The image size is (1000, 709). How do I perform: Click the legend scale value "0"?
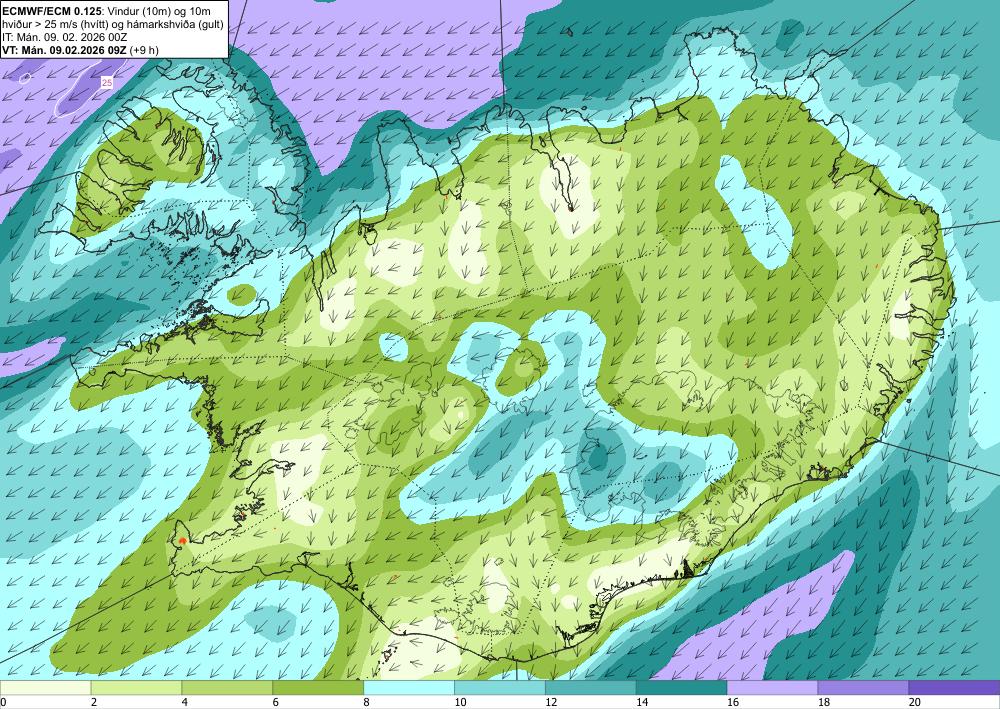[3, 702]
